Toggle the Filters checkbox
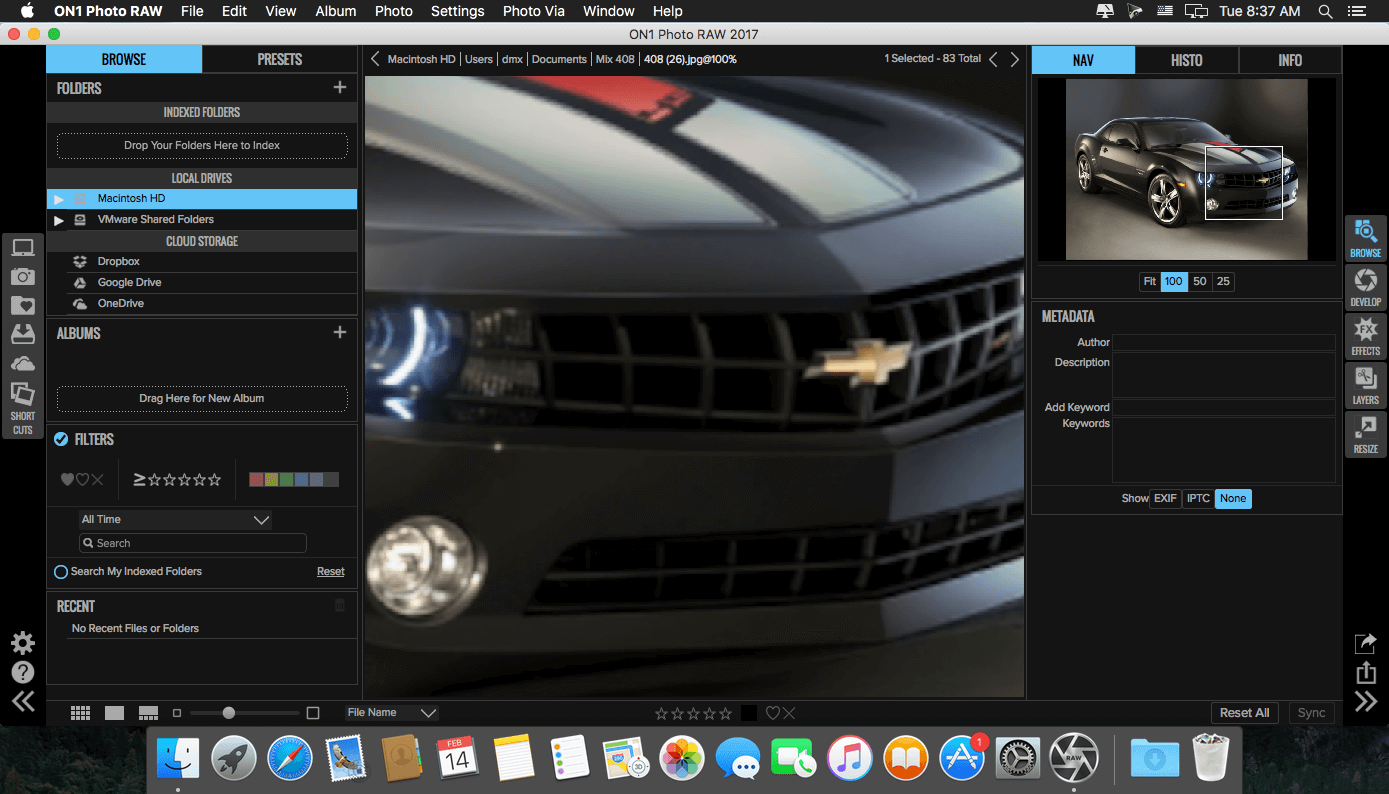The width and height of the screenshot is (1389, 794). pyautogui.click(x=61, y=439)
